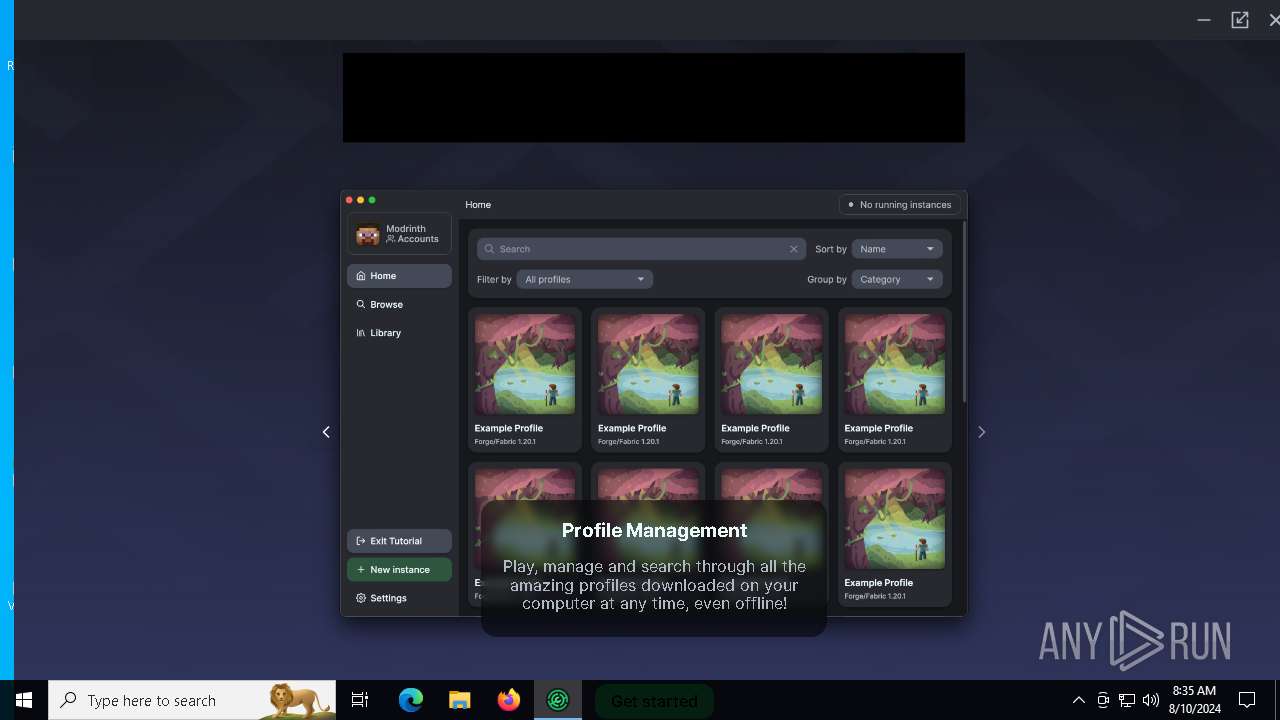
Task: Open Filter by All profiles dropdown
Action: point(585,279)
